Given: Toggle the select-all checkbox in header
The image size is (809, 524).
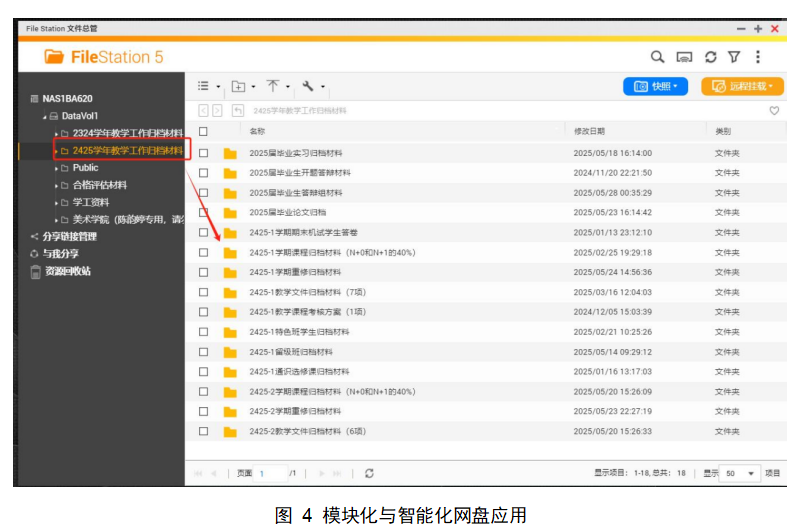Looking at the screenshot, I should (203, 131).
